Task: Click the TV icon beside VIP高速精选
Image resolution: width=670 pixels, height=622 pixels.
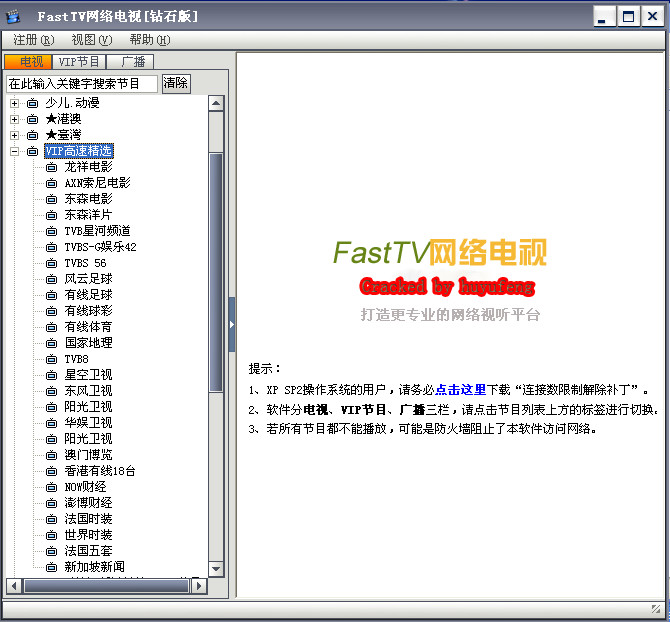Action: click(x=32, y=151)
